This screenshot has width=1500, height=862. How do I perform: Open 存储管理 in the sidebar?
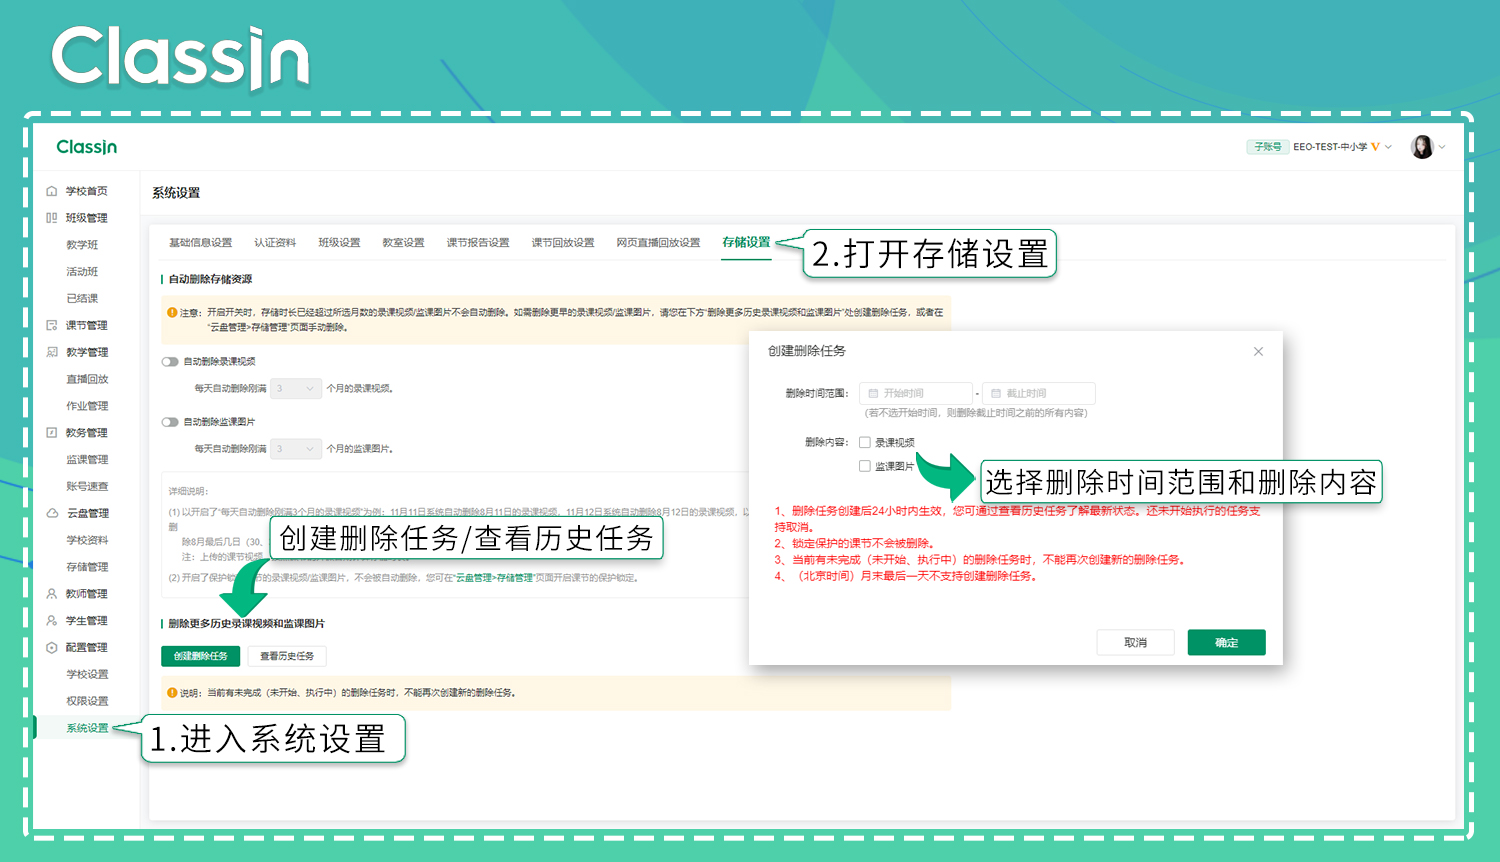click(87, 567)
